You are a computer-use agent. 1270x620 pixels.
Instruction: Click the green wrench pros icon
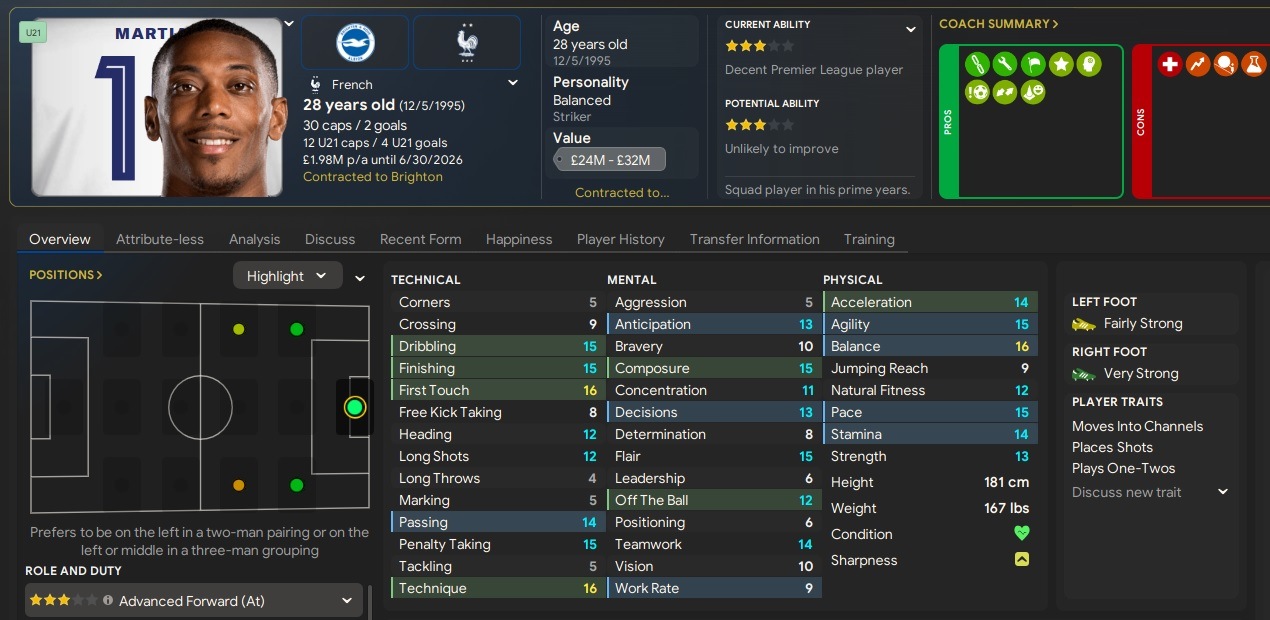[x=1005, y=65]
